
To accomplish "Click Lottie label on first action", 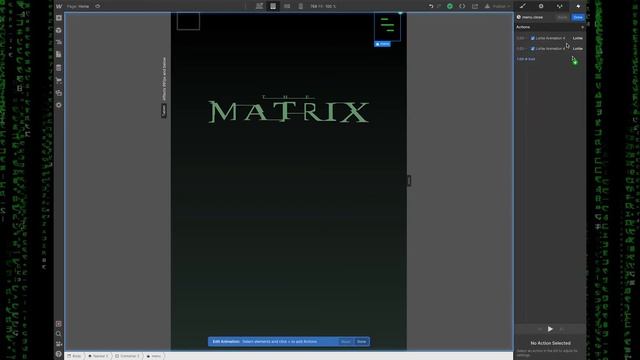I will [x=577, y=38].
